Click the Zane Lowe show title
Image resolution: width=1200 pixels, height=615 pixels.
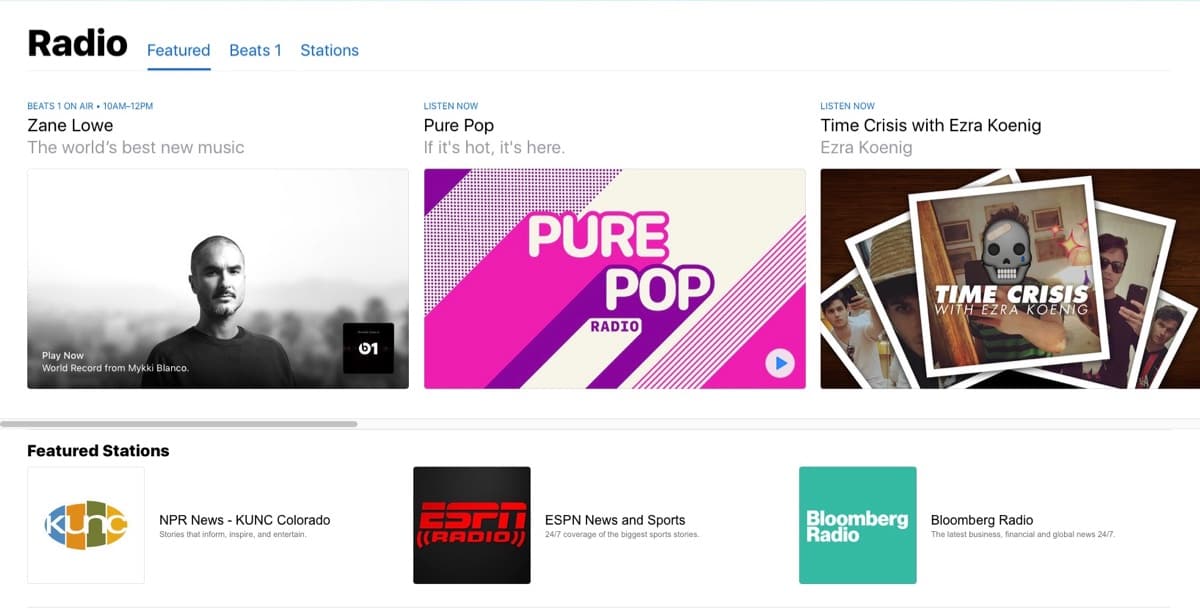point(70,125)
